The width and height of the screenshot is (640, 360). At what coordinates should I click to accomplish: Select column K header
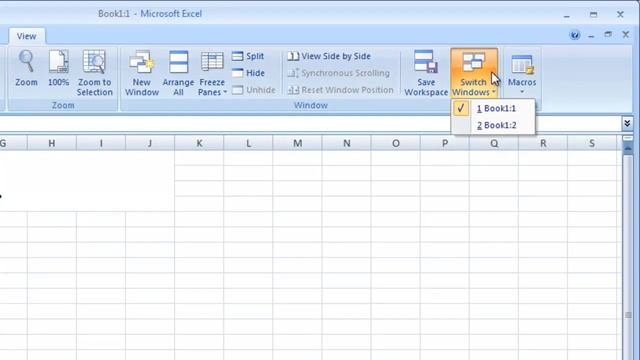tap(199, 143)
